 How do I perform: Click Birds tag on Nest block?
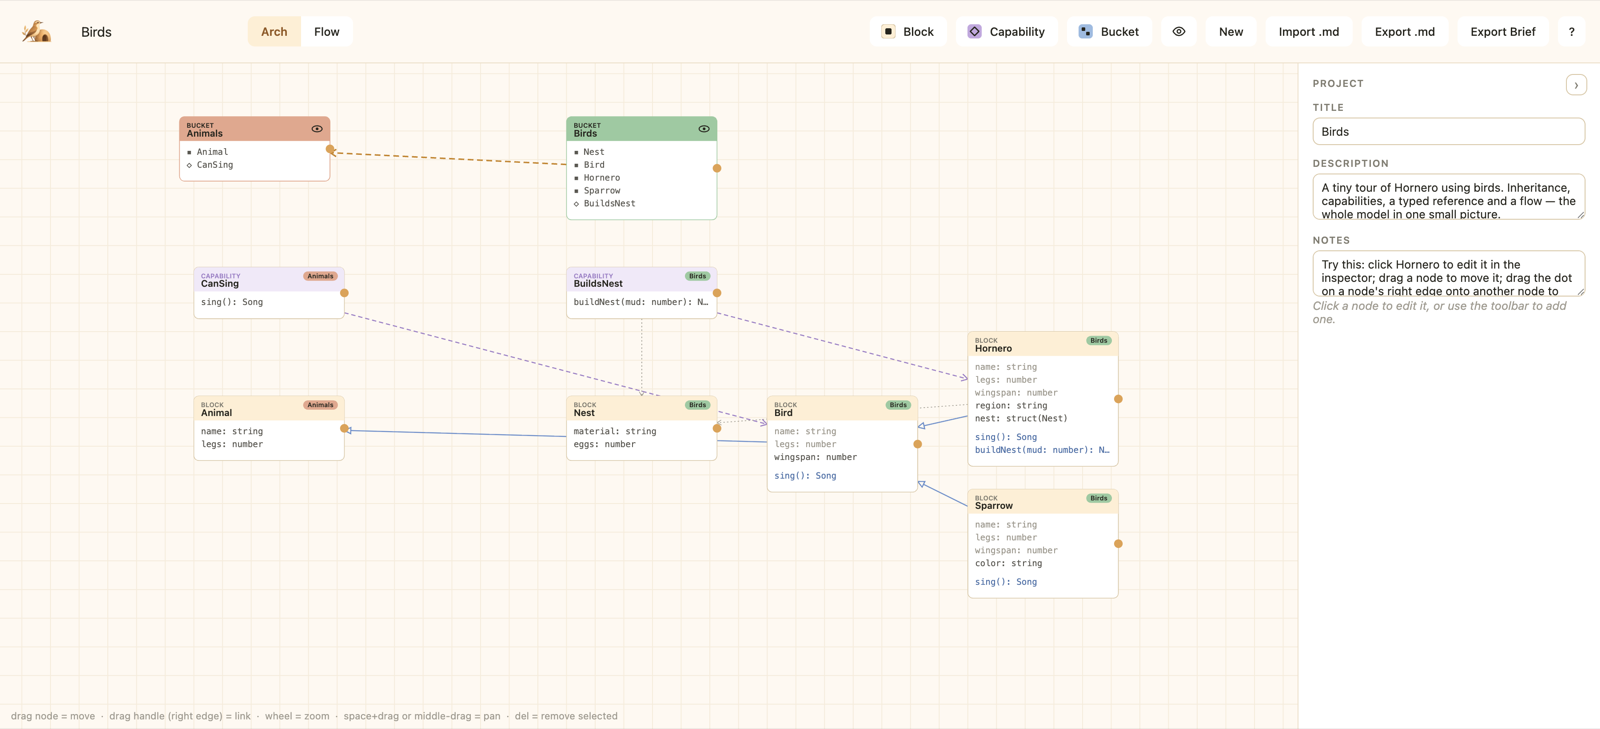coord(697,405)
